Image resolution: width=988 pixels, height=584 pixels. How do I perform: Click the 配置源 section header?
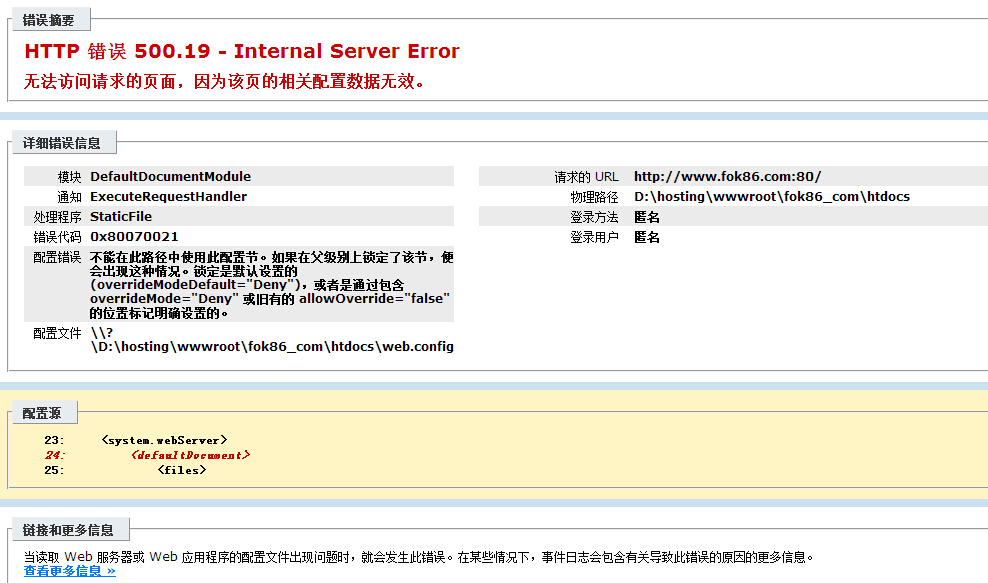(x=42, y=412)
